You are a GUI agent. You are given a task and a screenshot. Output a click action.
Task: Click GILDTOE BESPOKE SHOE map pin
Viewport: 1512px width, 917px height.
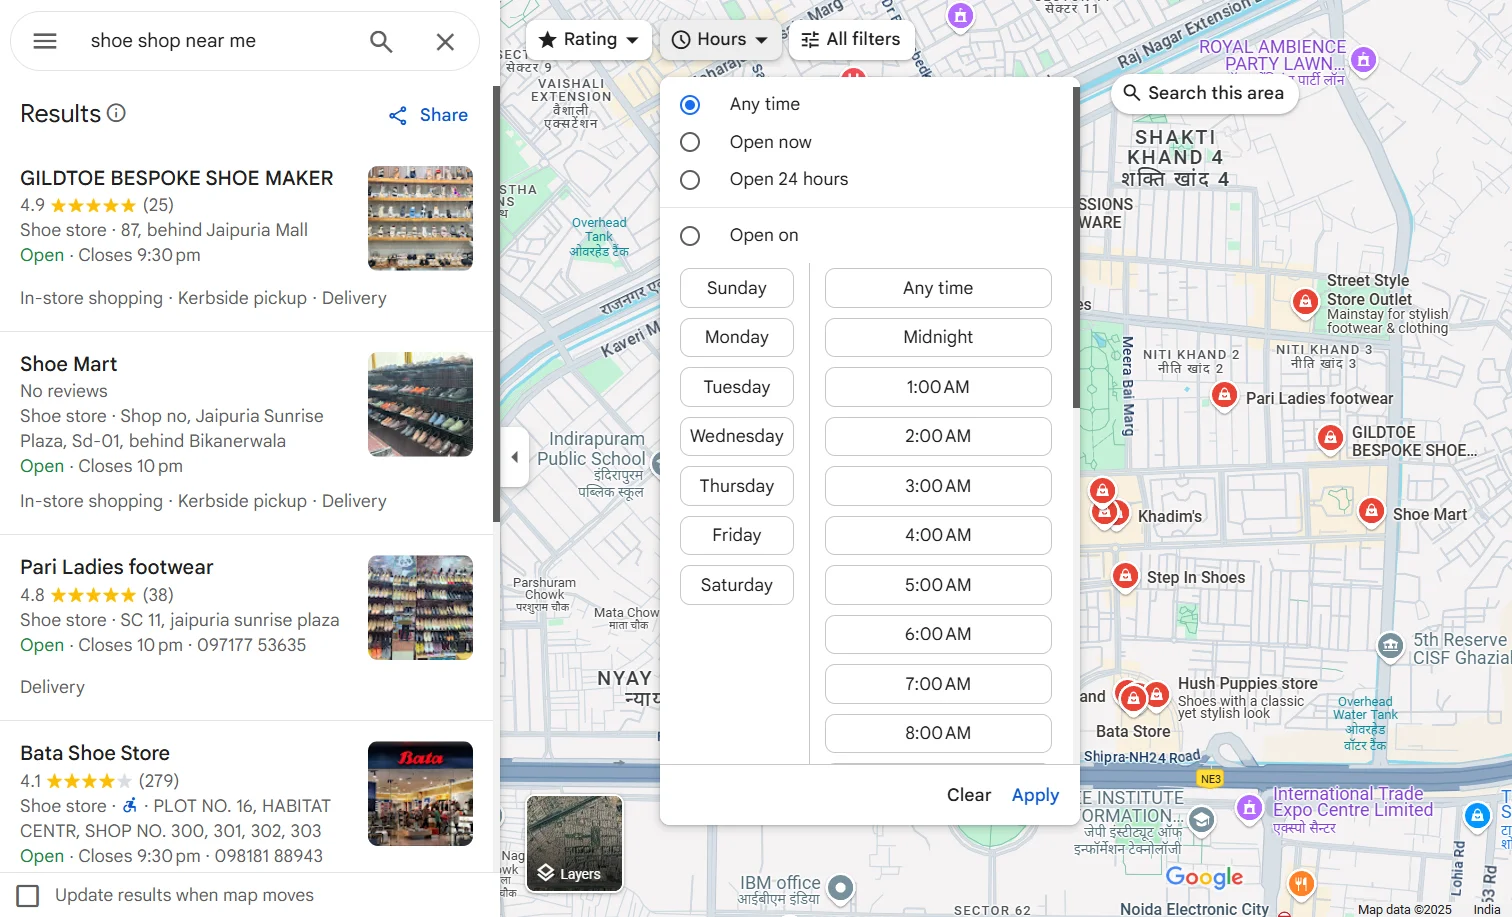coord(1330,438)
